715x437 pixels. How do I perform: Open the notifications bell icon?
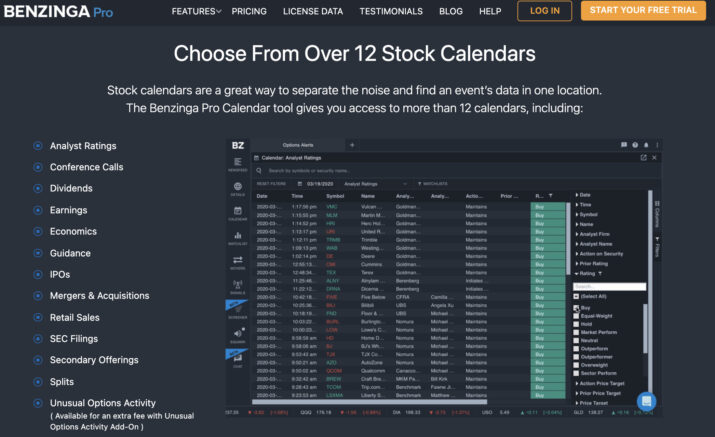coord(646,145)
